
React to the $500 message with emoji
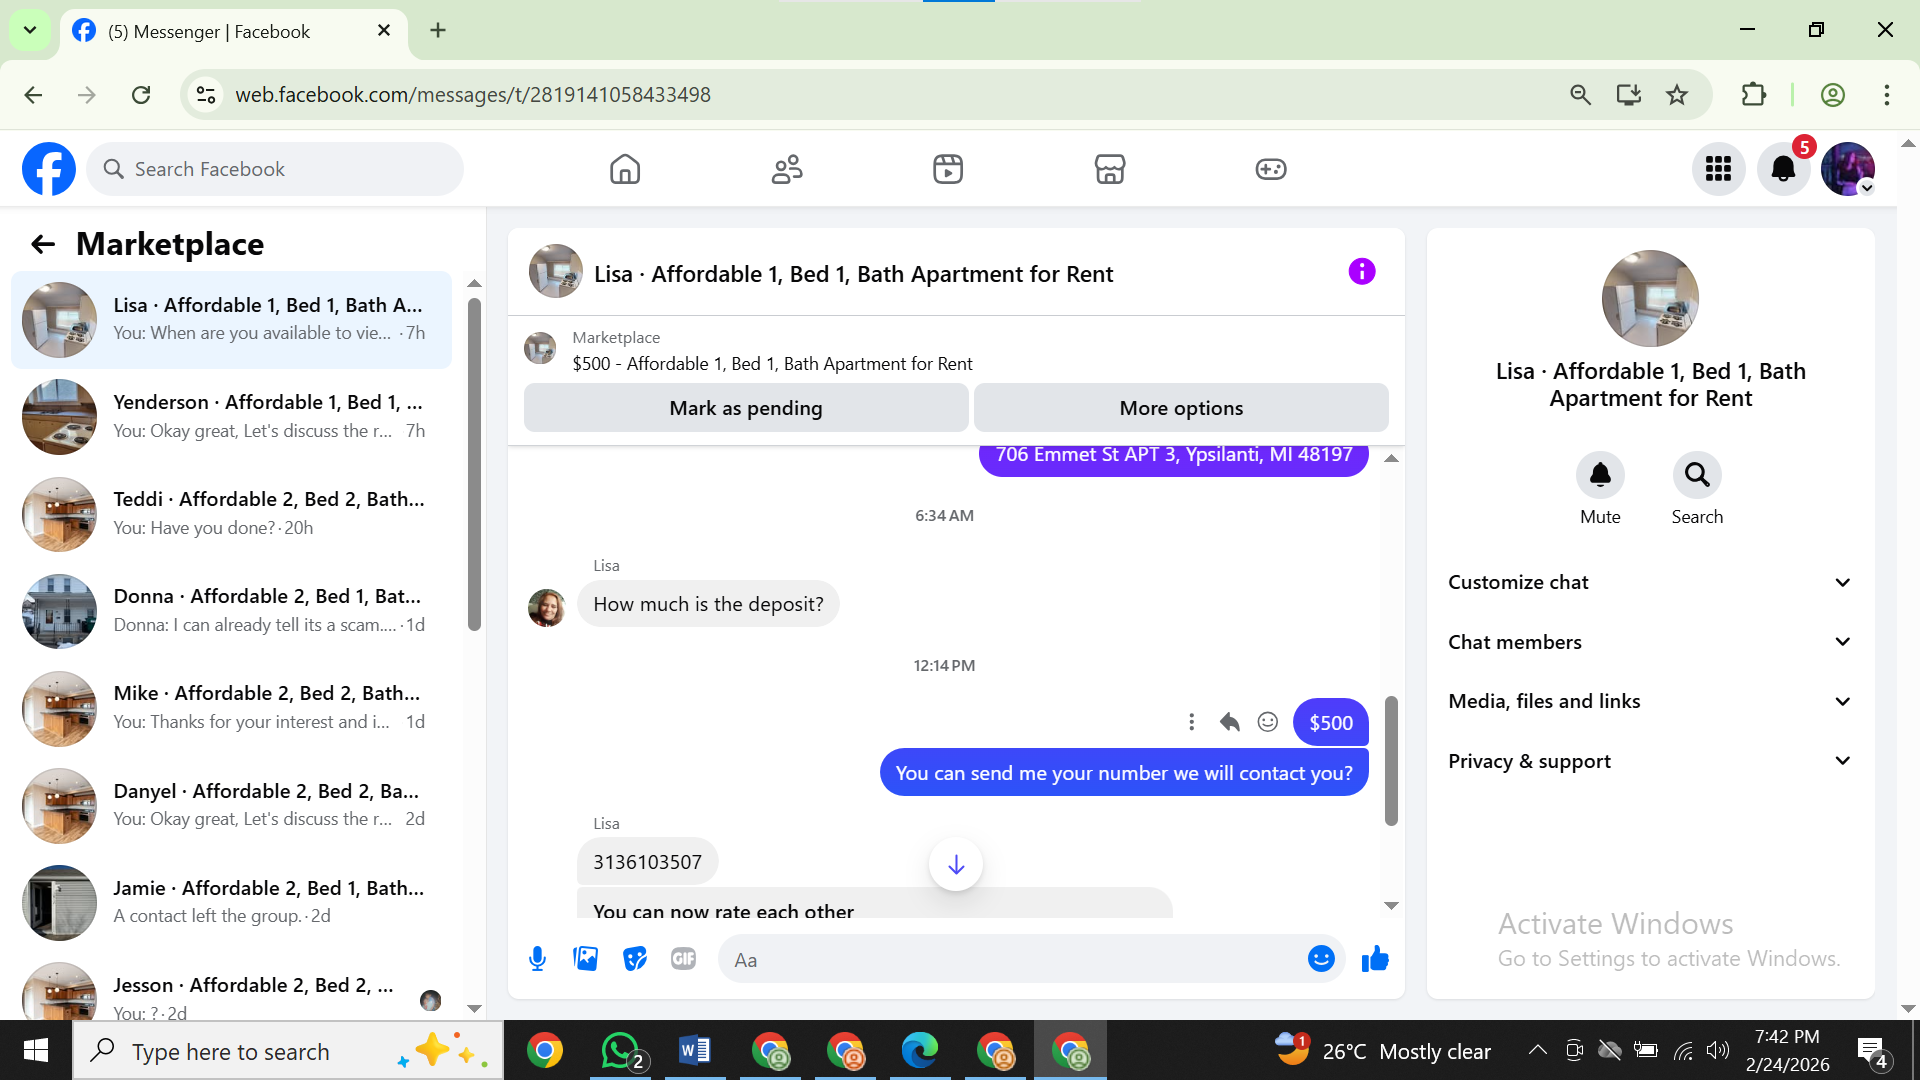point(1267,722)
